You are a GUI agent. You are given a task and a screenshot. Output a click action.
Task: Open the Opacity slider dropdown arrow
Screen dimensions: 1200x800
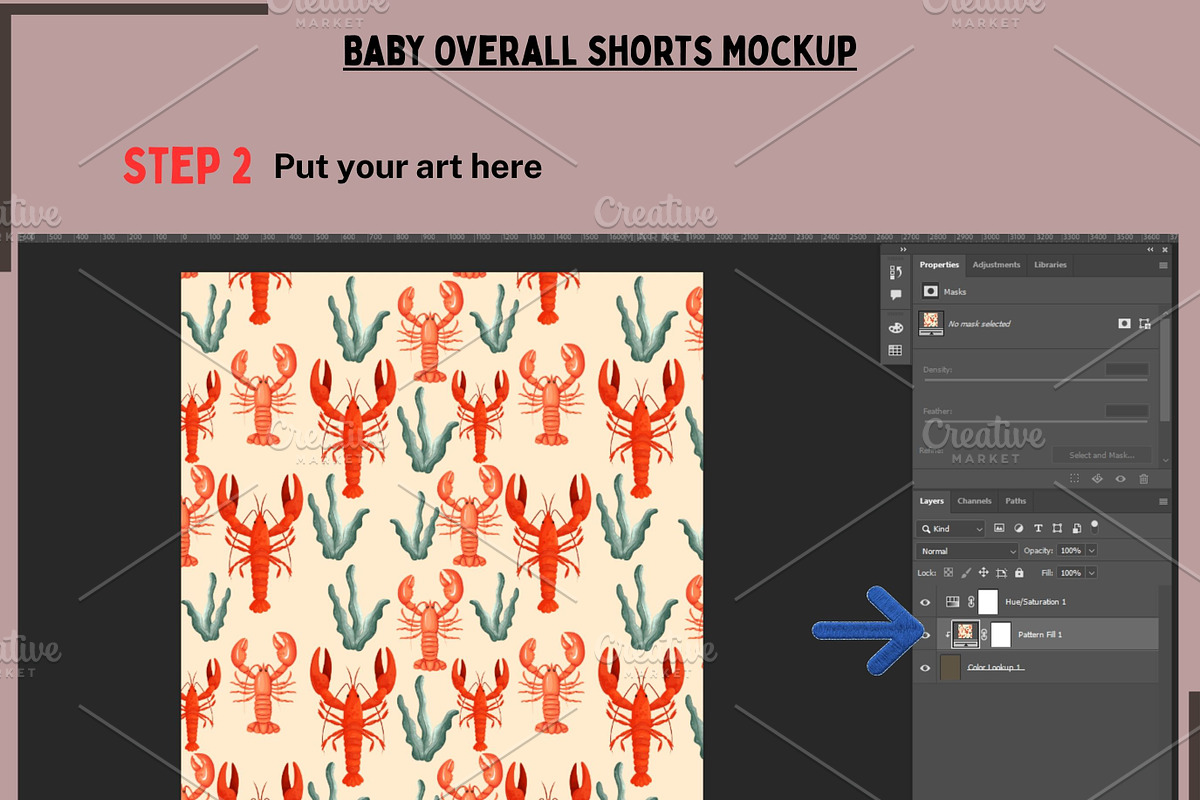(x=1091, y=551)
